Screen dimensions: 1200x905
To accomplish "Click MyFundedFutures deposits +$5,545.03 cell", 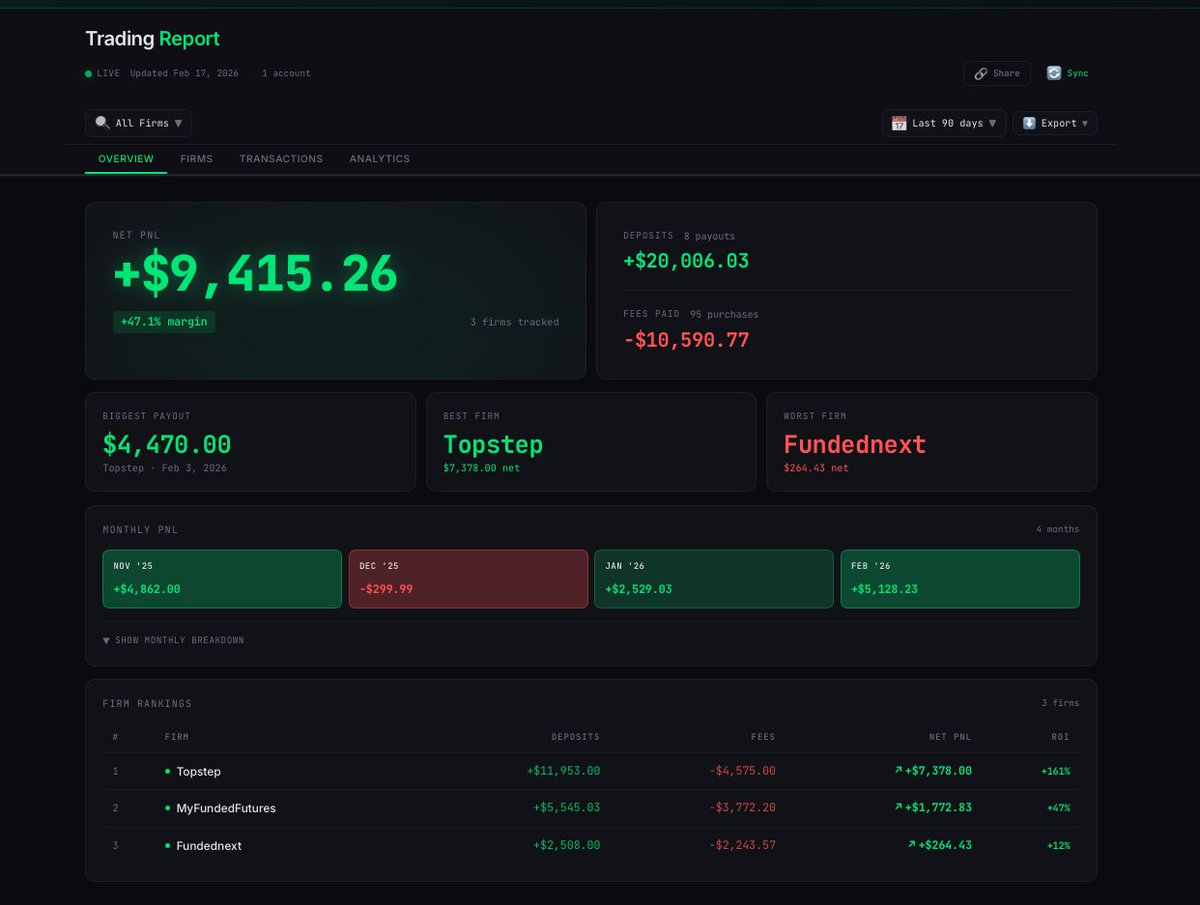I will coord(566,808).
